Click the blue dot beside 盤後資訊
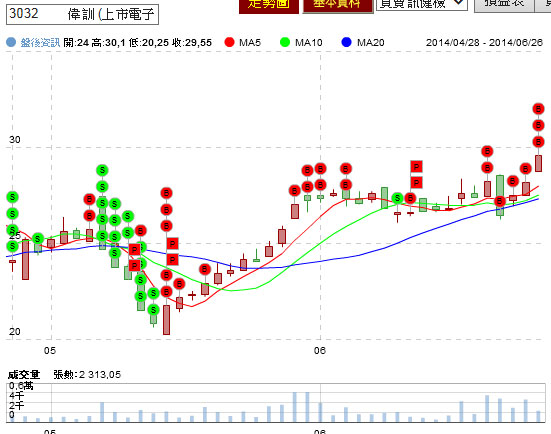The height and width of the screenshot is (434, 551). (11, 43)
